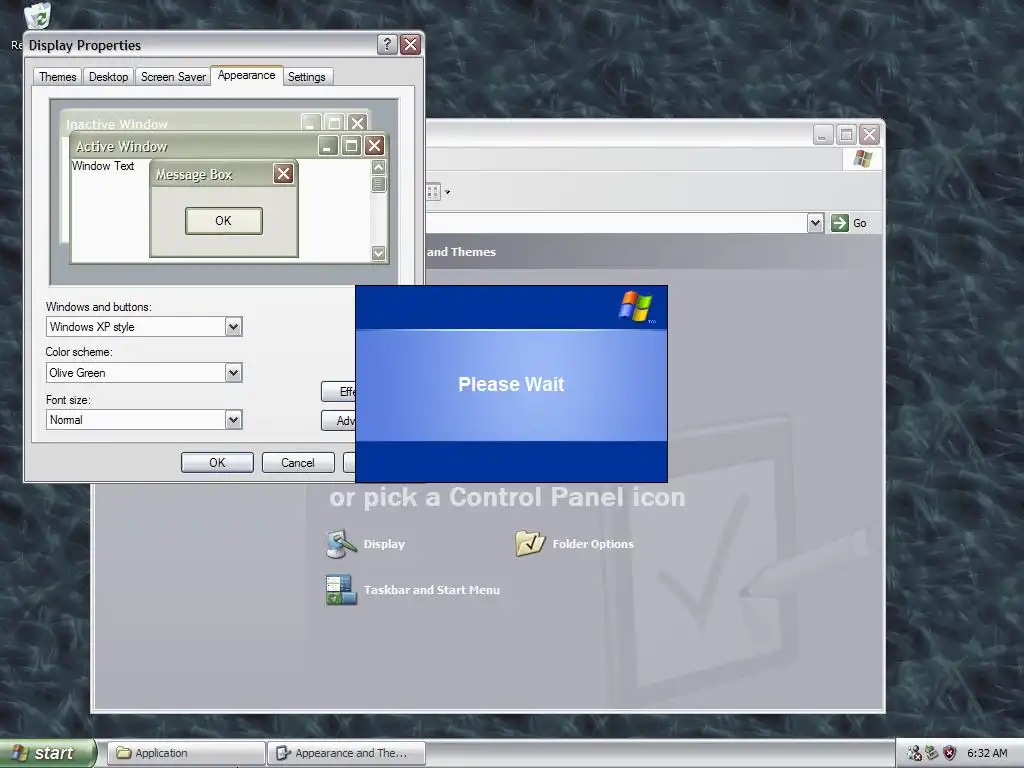
Task: Click the second system tray icon
Action: coord(931,753)
